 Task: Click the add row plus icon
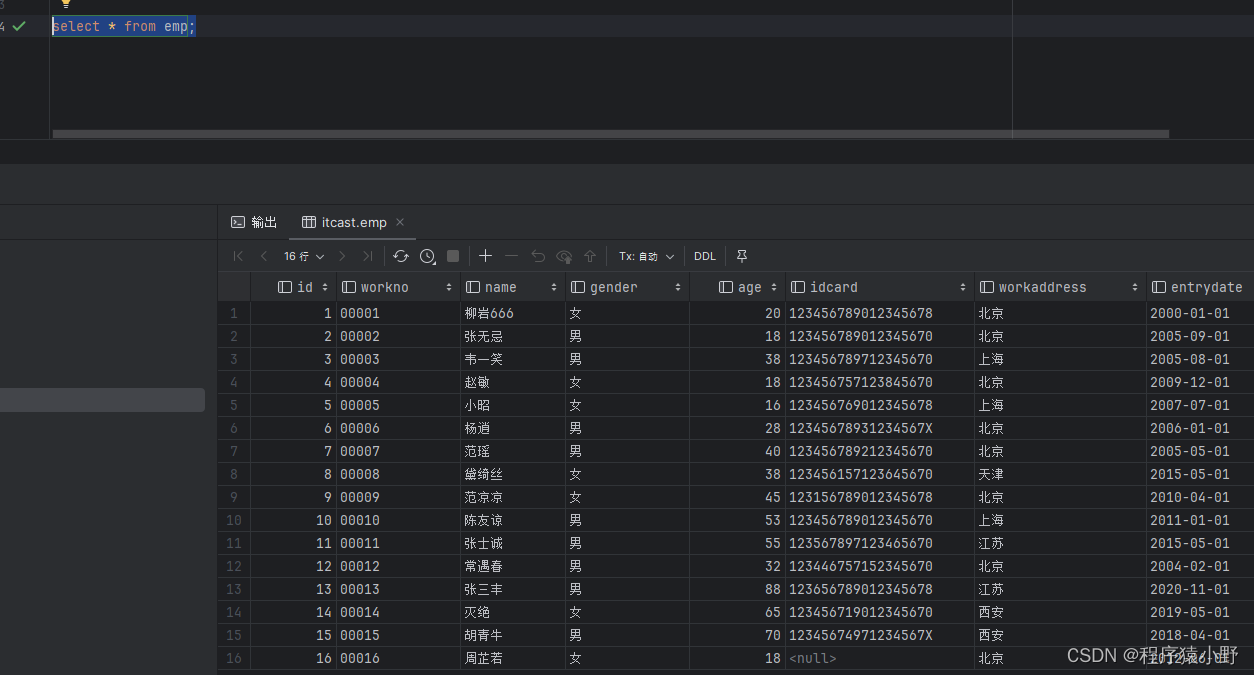coord(485,256)
